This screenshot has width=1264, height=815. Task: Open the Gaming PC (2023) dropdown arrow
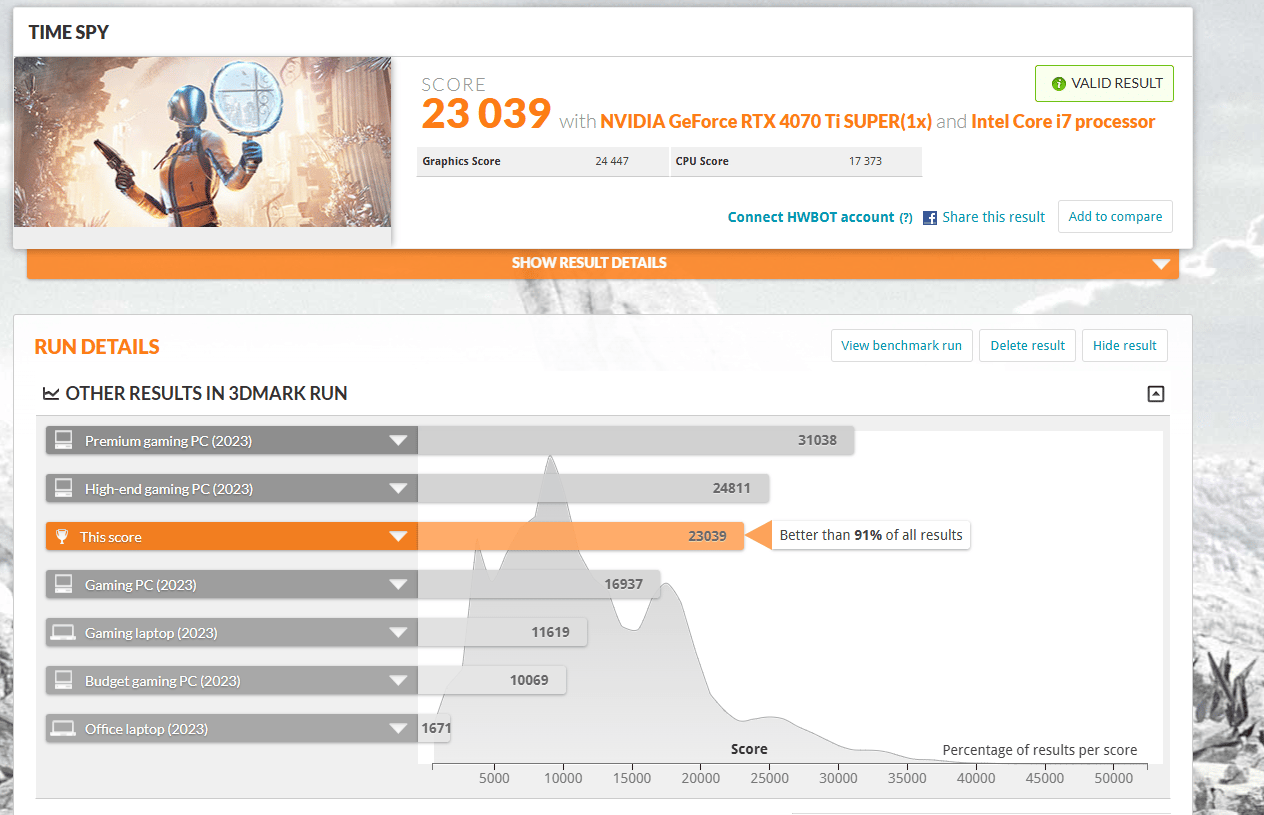[398, 585]
